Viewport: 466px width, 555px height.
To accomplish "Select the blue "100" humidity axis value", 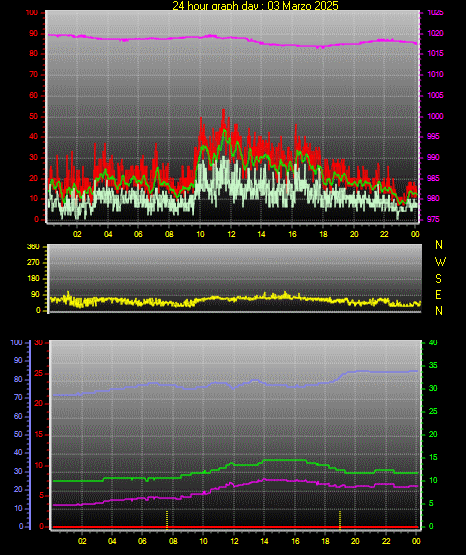I will pos(16,343).
